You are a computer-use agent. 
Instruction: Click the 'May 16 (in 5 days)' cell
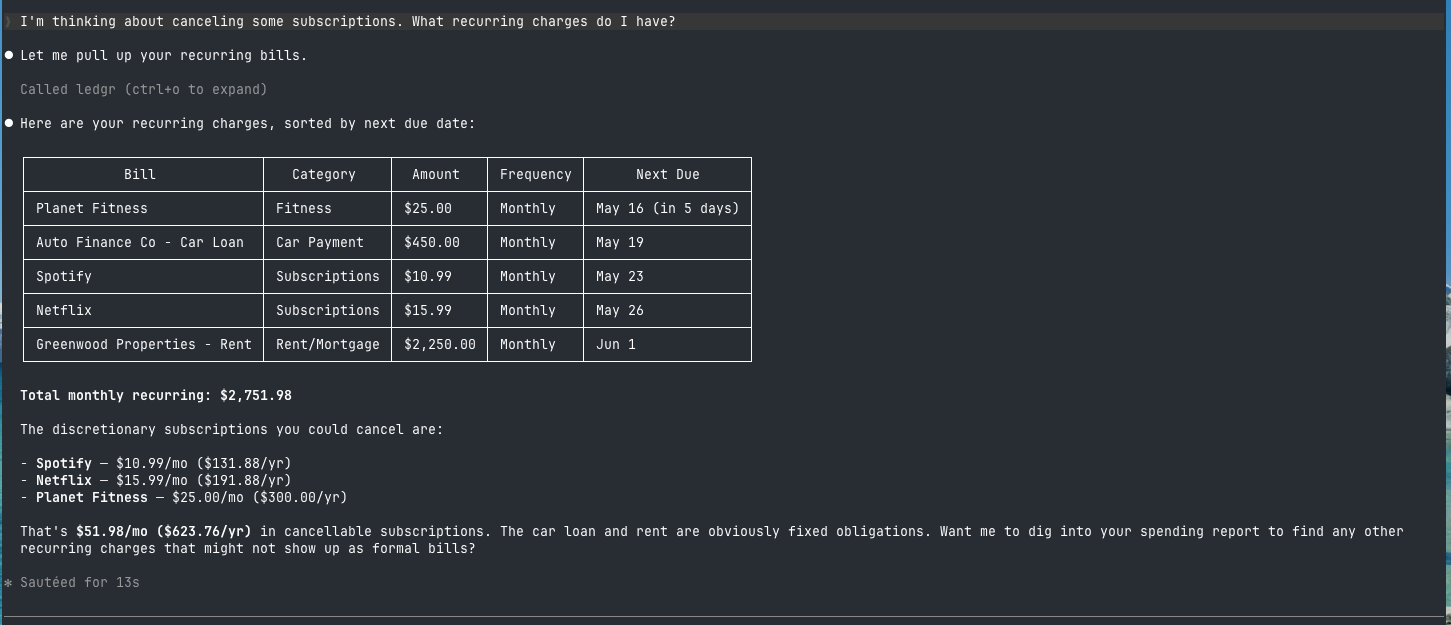point(668,208)
